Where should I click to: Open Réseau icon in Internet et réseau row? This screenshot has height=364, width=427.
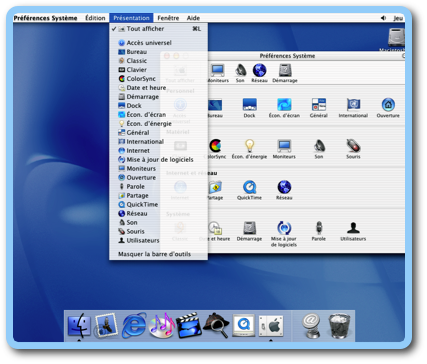284,187
